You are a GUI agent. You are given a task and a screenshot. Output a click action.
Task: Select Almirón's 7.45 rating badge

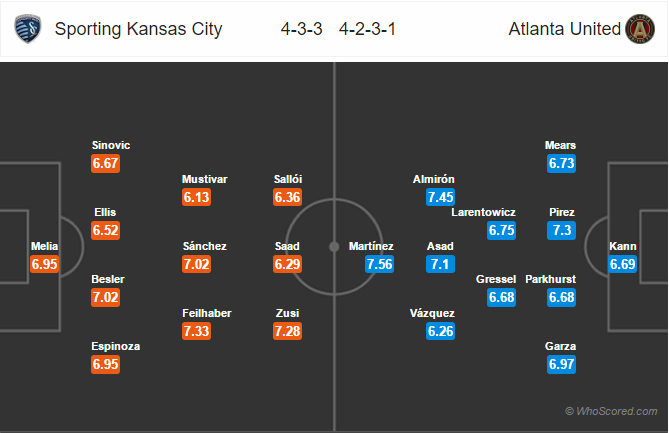pos(440,197)
